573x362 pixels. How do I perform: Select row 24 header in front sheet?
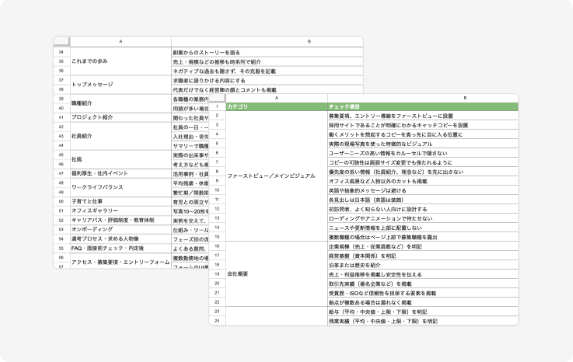pyautogui.click(x=217, y=321)
